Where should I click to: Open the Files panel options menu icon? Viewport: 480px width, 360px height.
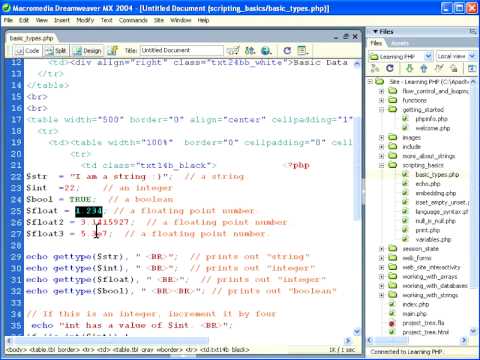[473, 31]
